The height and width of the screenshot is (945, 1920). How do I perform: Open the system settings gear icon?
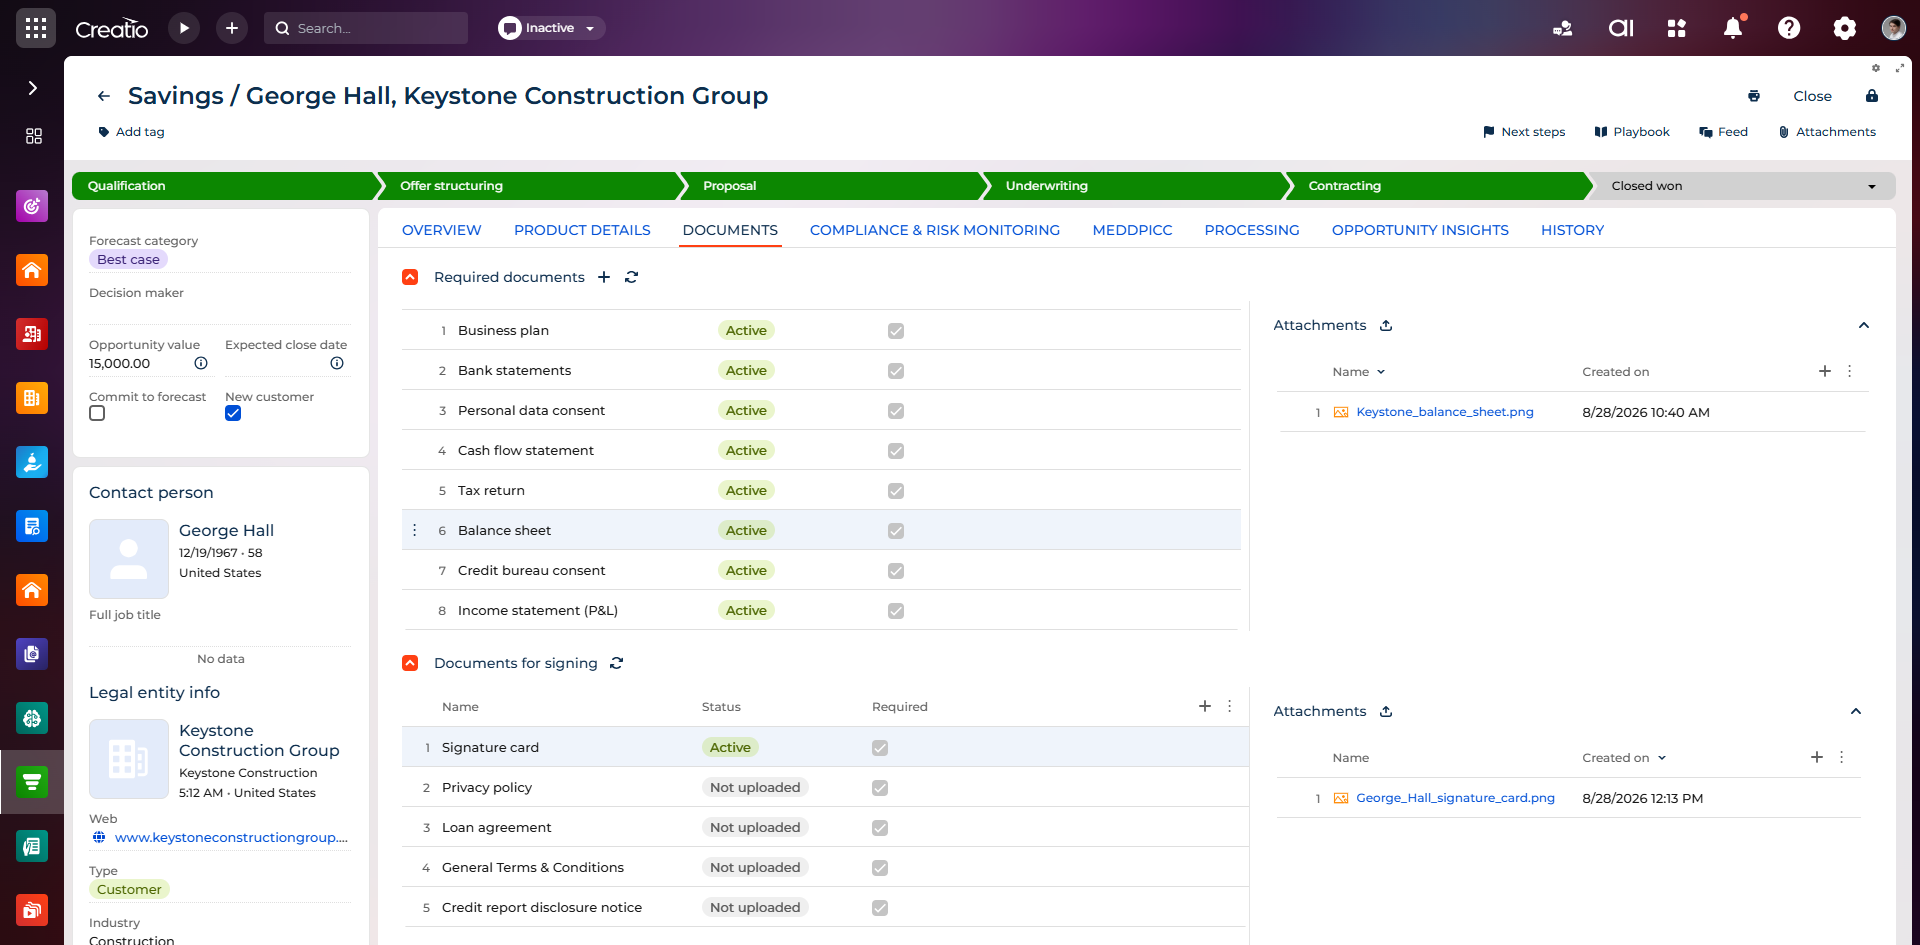point(1845,28)
